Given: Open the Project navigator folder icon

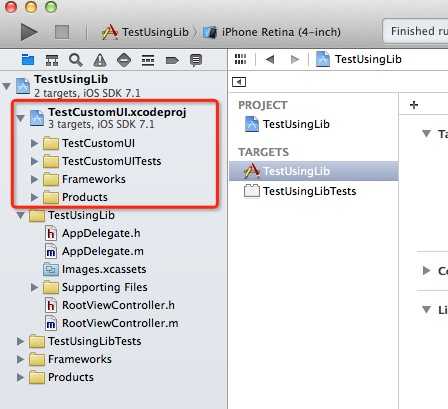Looking at the screenshot, I should pos(28,60).
